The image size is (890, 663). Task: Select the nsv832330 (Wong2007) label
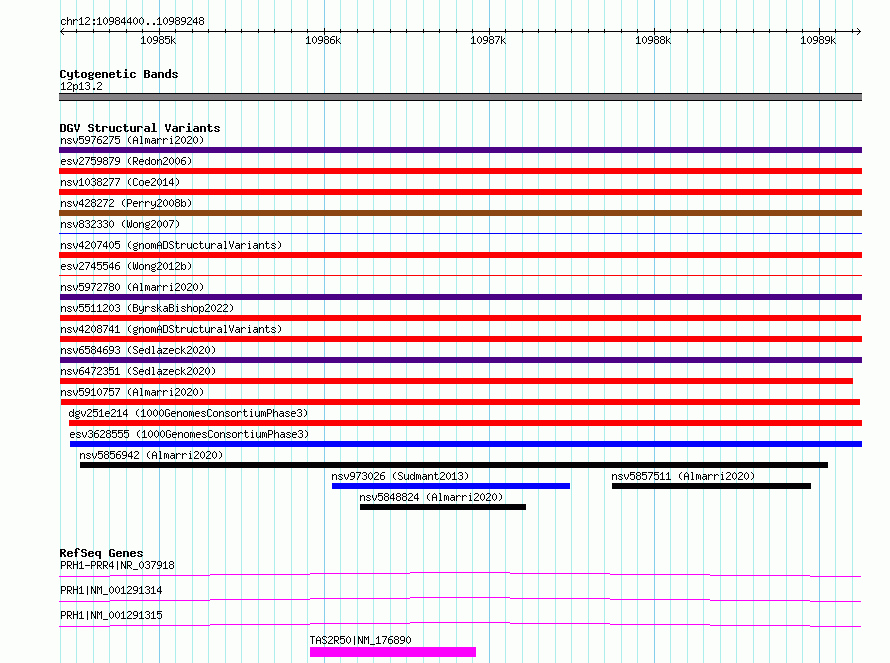coord(120,224)
